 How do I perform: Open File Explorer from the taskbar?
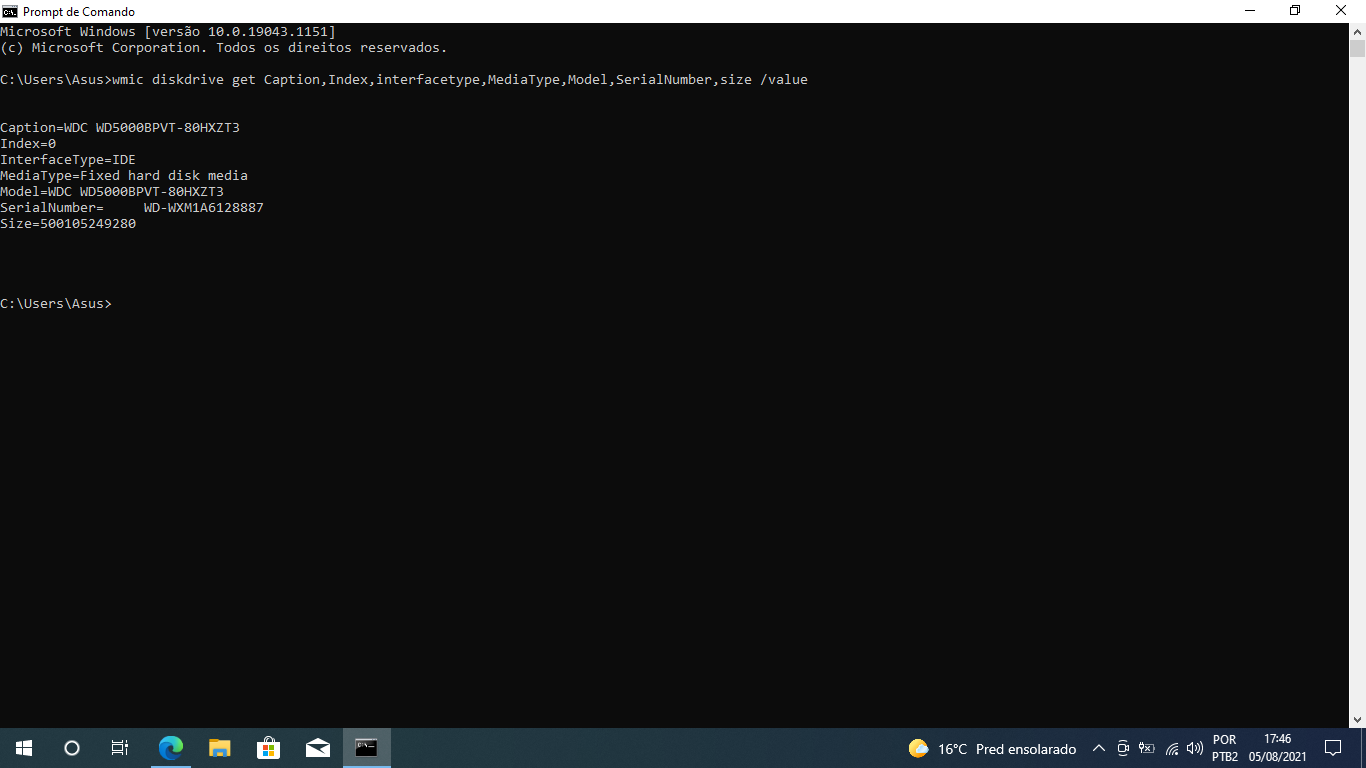tap(220, 748)
